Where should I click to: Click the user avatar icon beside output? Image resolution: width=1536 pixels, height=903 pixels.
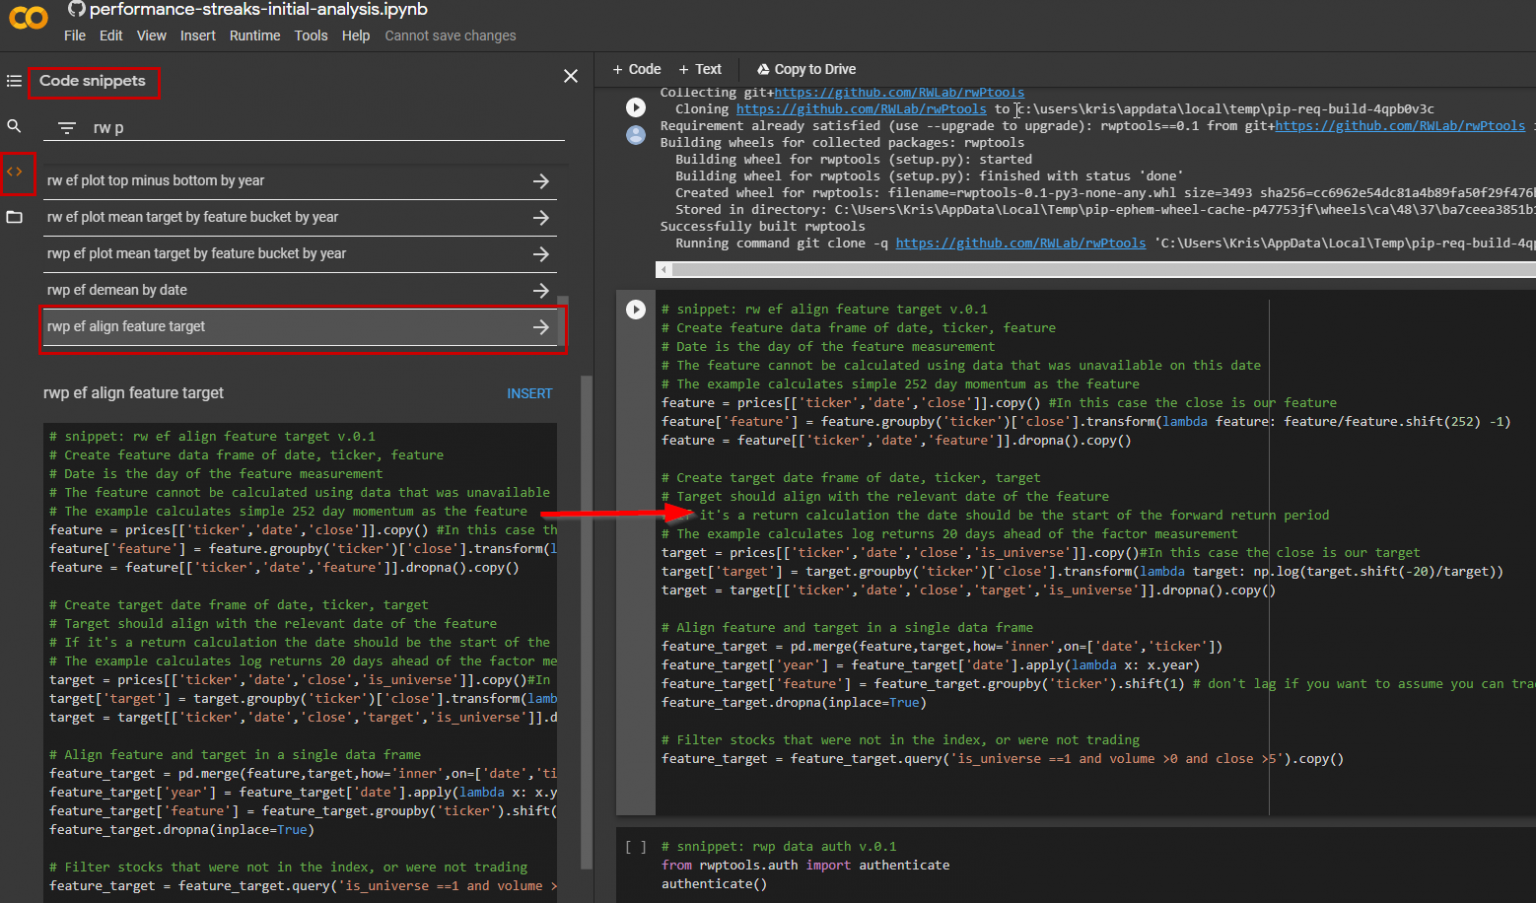[636, 135]
